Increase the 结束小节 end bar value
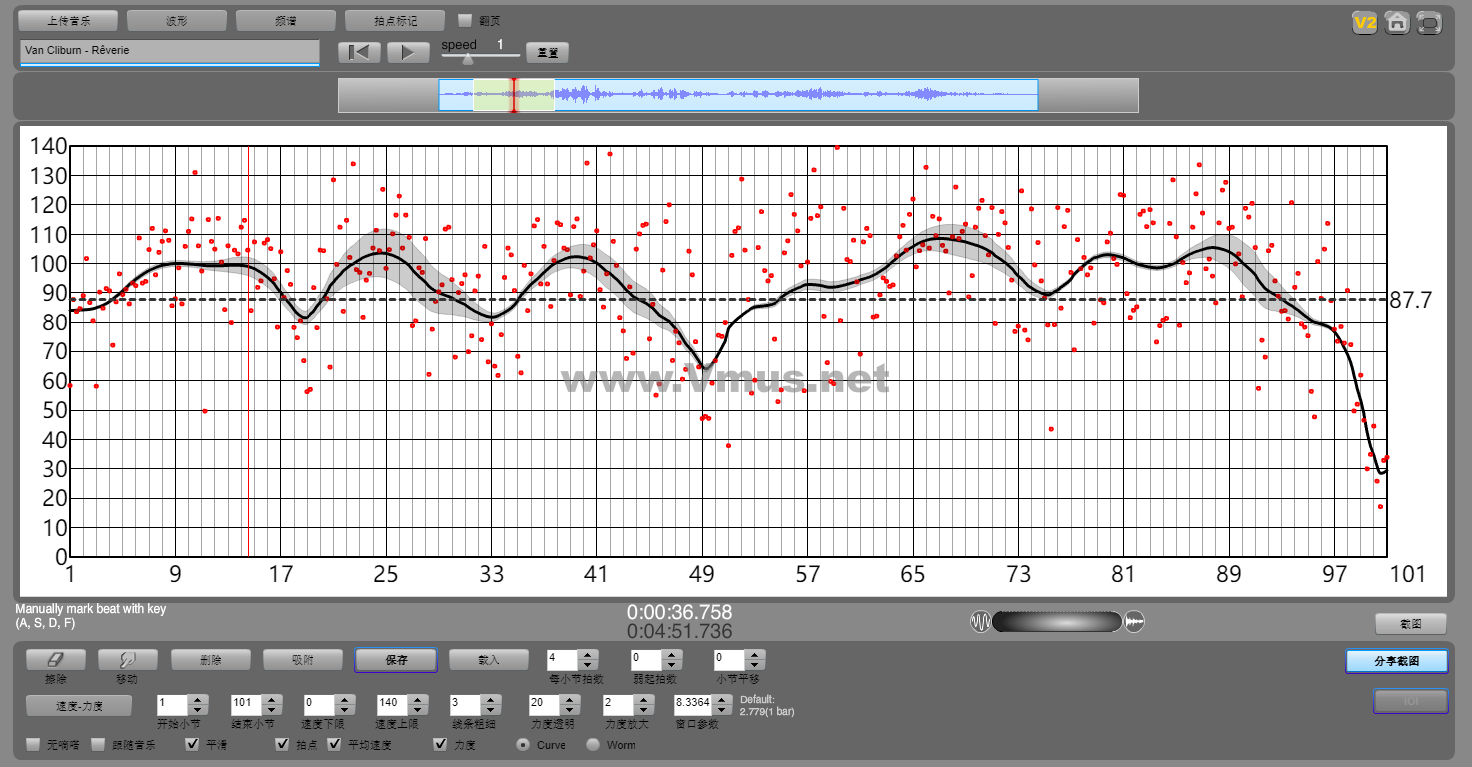The image size is (1472, 767). pos(272,699)
